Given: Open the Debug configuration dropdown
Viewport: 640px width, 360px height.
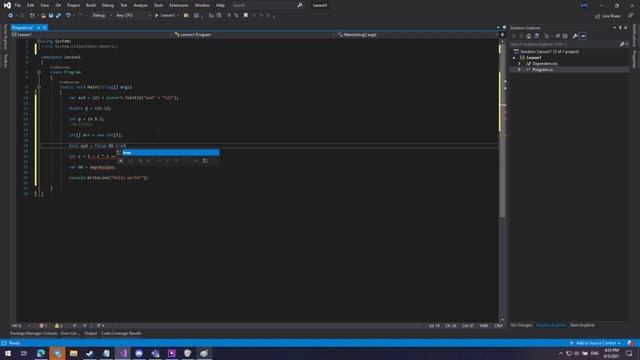Looking at the screenshot, I should tap(102, 16).
